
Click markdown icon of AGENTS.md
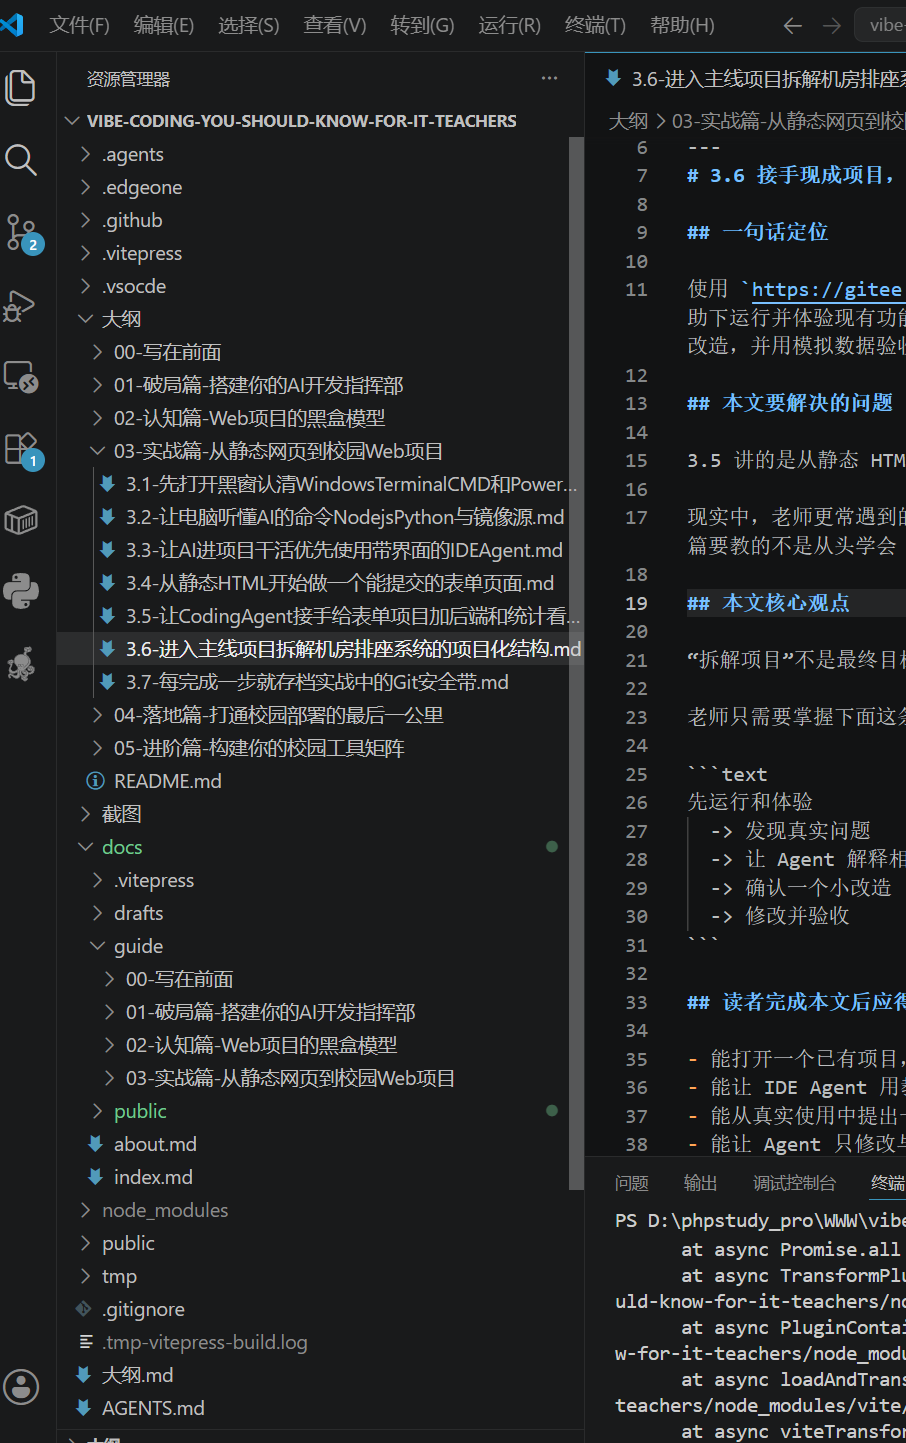84,1408
